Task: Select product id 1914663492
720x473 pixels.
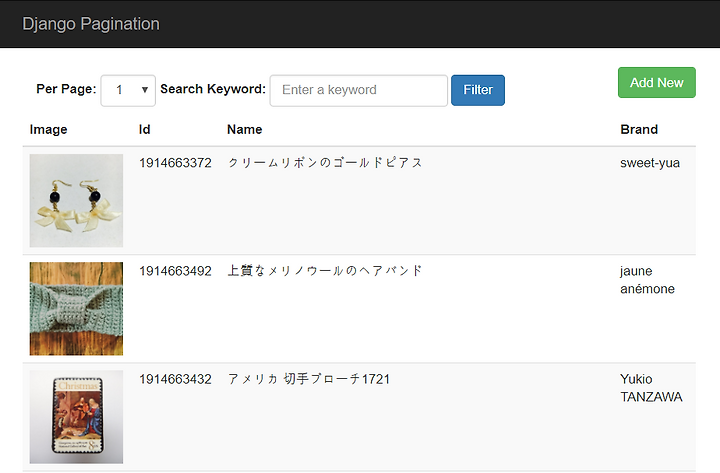Action: [175, 271]
